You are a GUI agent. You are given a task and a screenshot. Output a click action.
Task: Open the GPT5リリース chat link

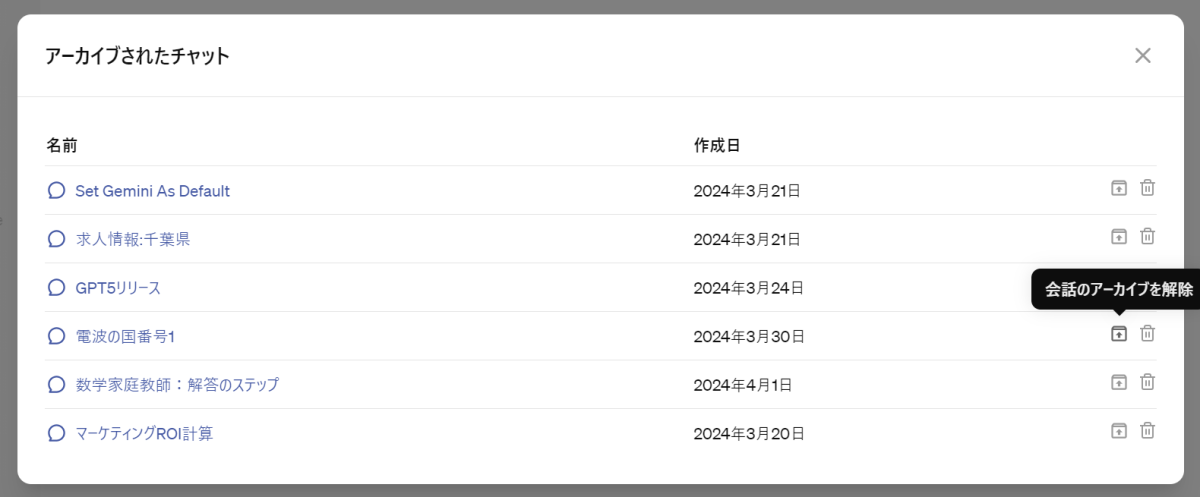118,288
